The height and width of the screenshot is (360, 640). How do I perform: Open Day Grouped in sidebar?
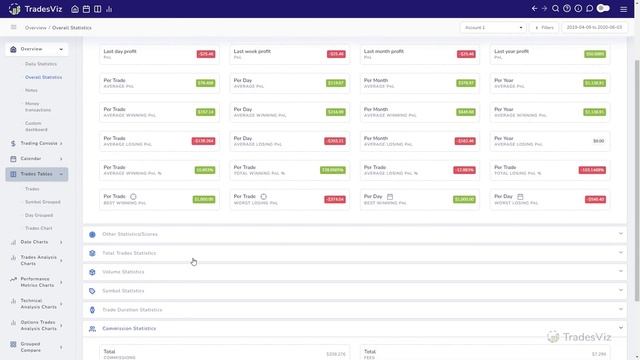pos(39,215)
